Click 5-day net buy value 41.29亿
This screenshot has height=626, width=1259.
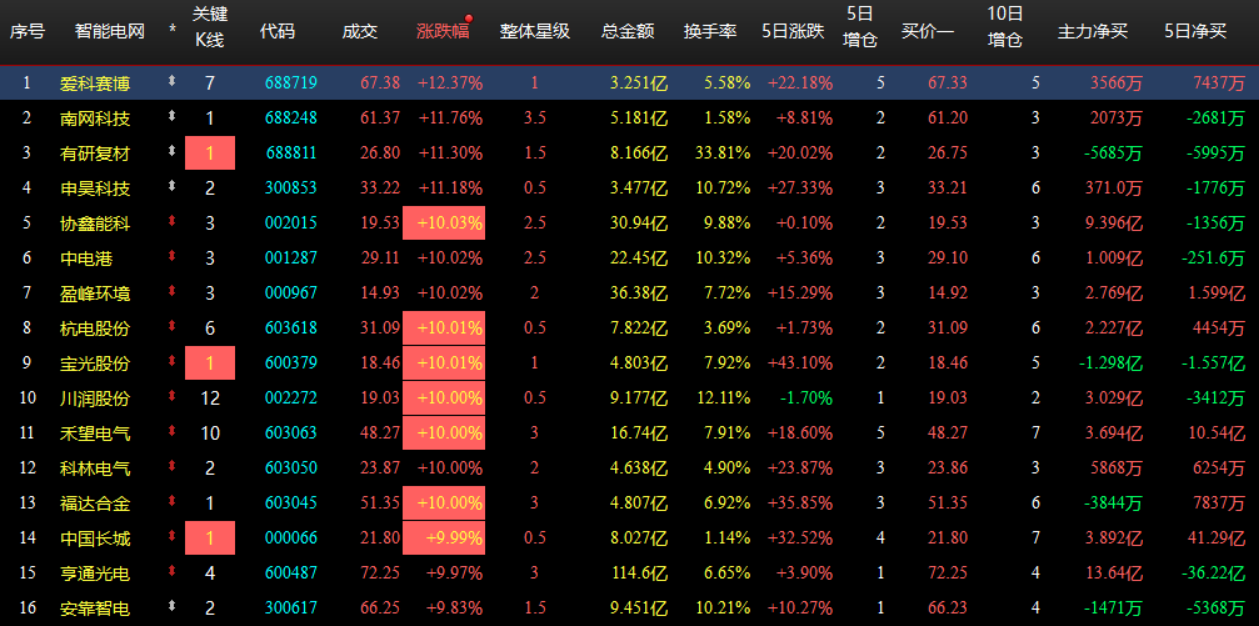tap(1216, 538)
